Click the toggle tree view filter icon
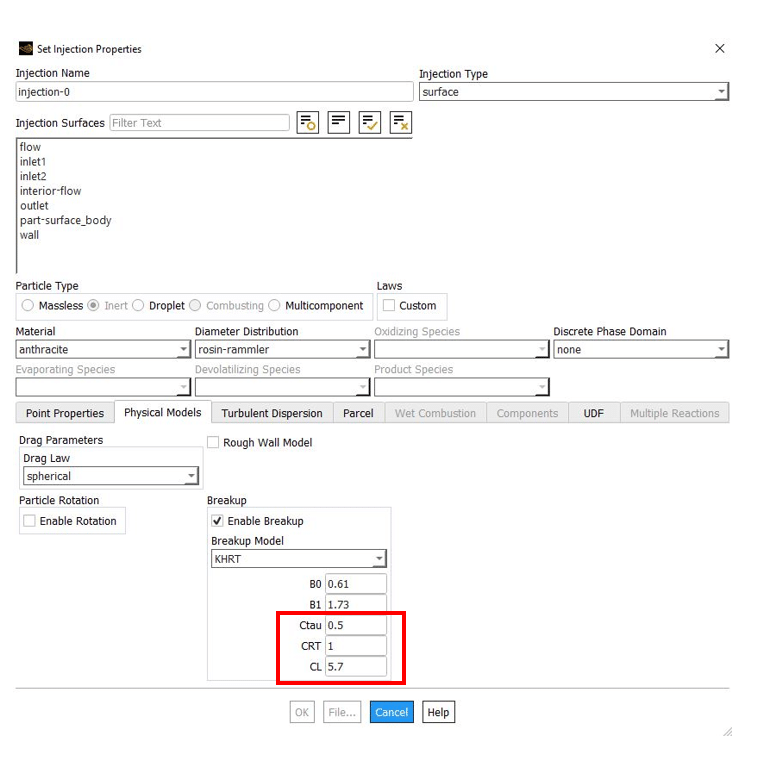Screen dimensions: 764x768 308,123
